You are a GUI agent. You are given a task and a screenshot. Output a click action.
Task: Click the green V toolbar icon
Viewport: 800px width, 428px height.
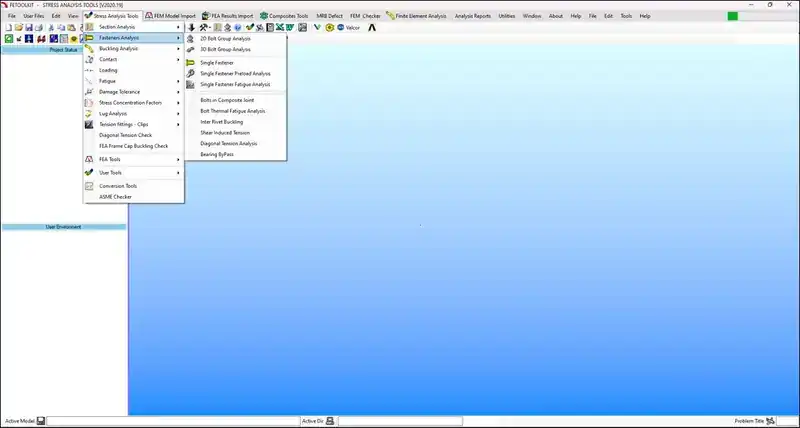click(x=317, y=27)
